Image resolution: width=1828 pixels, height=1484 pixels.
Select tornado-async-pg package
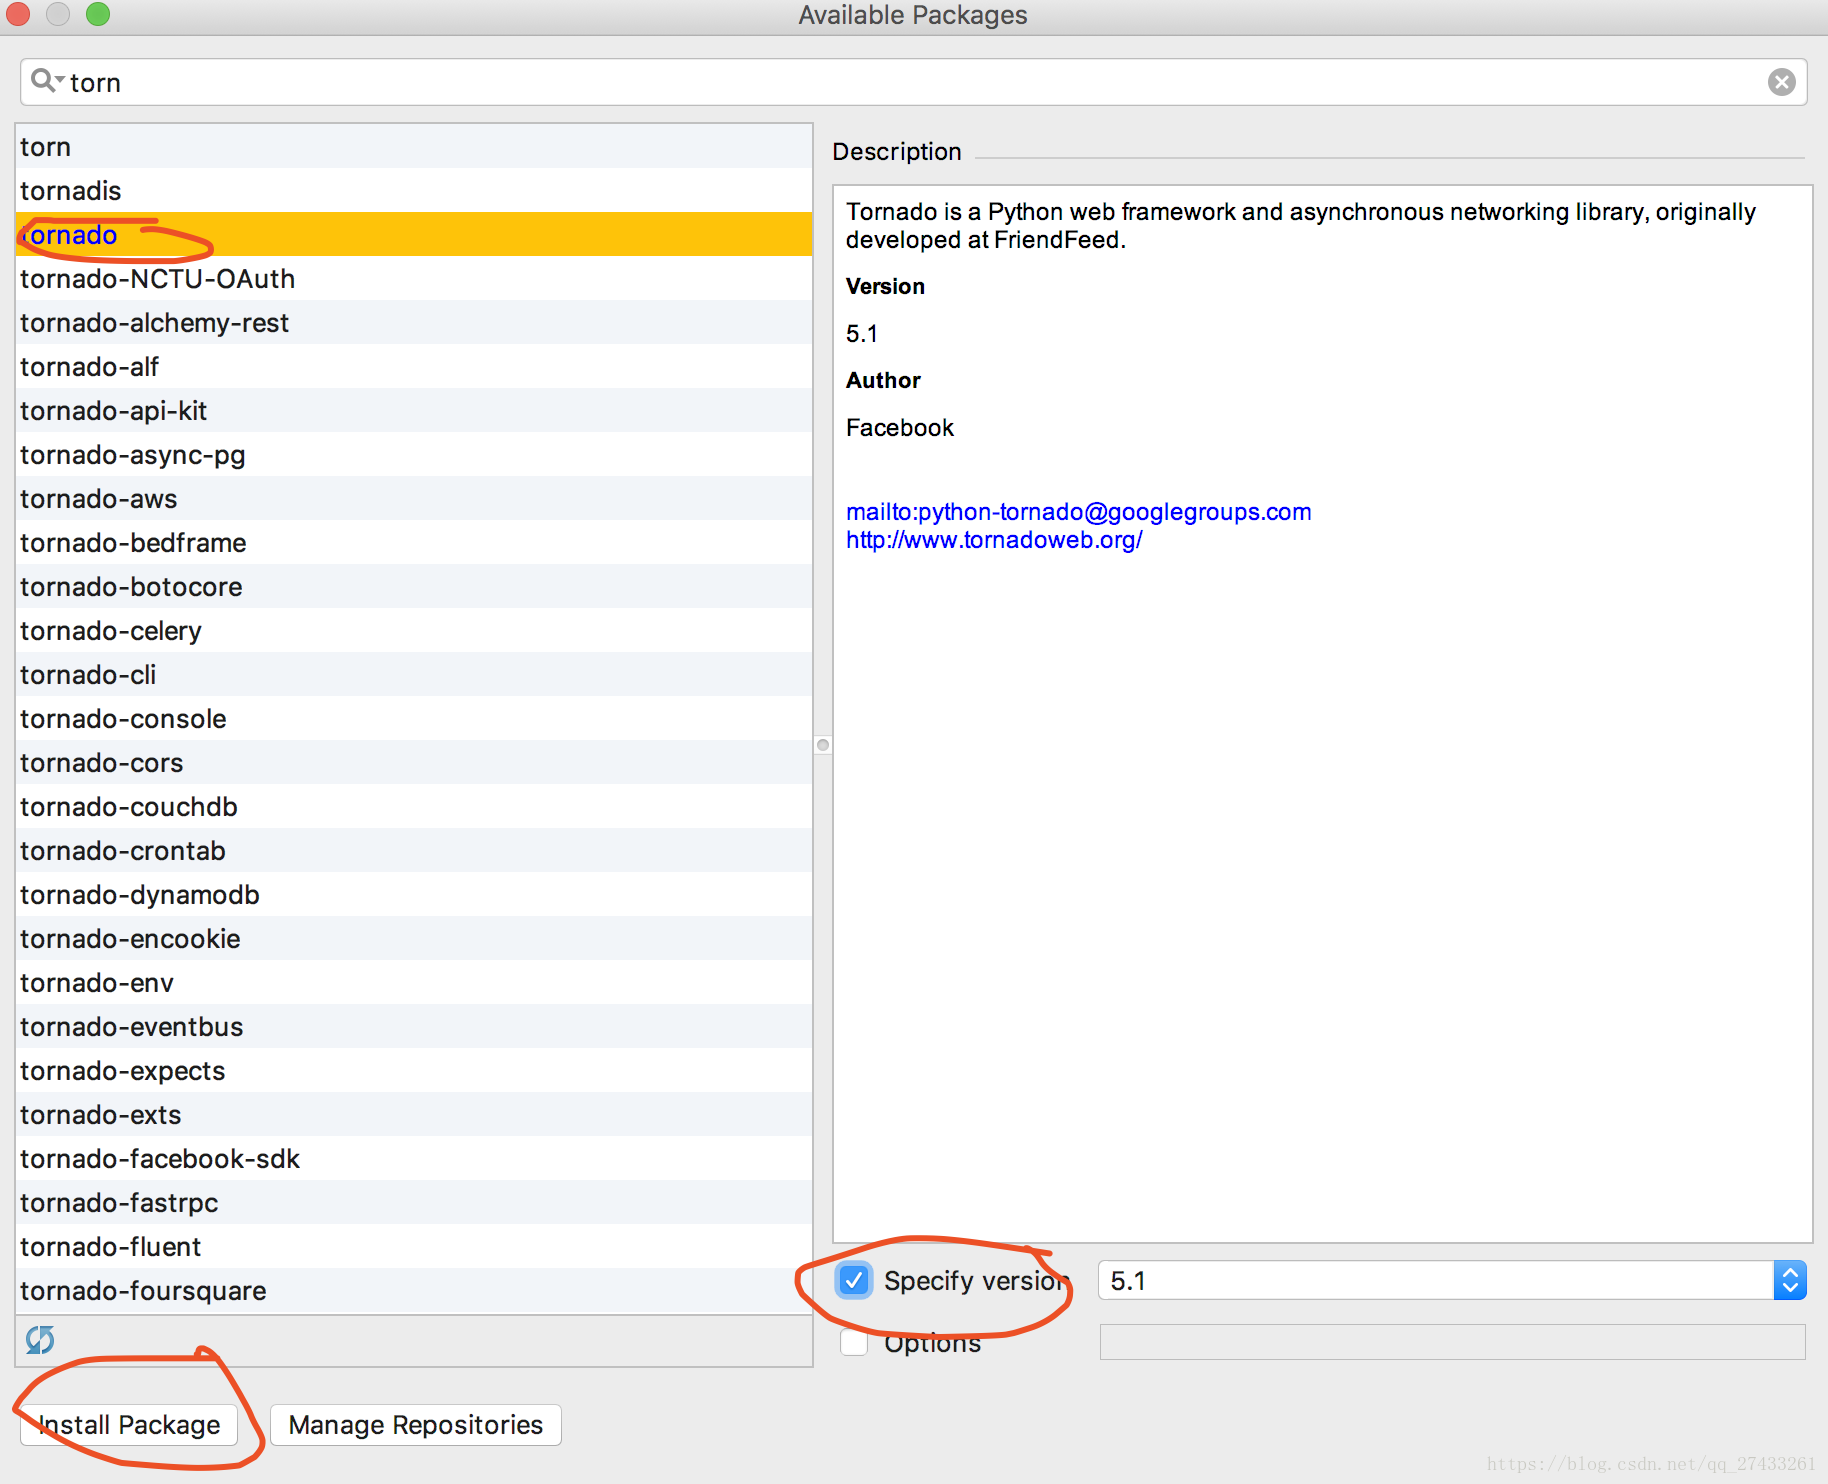click(x=414, y=454)
